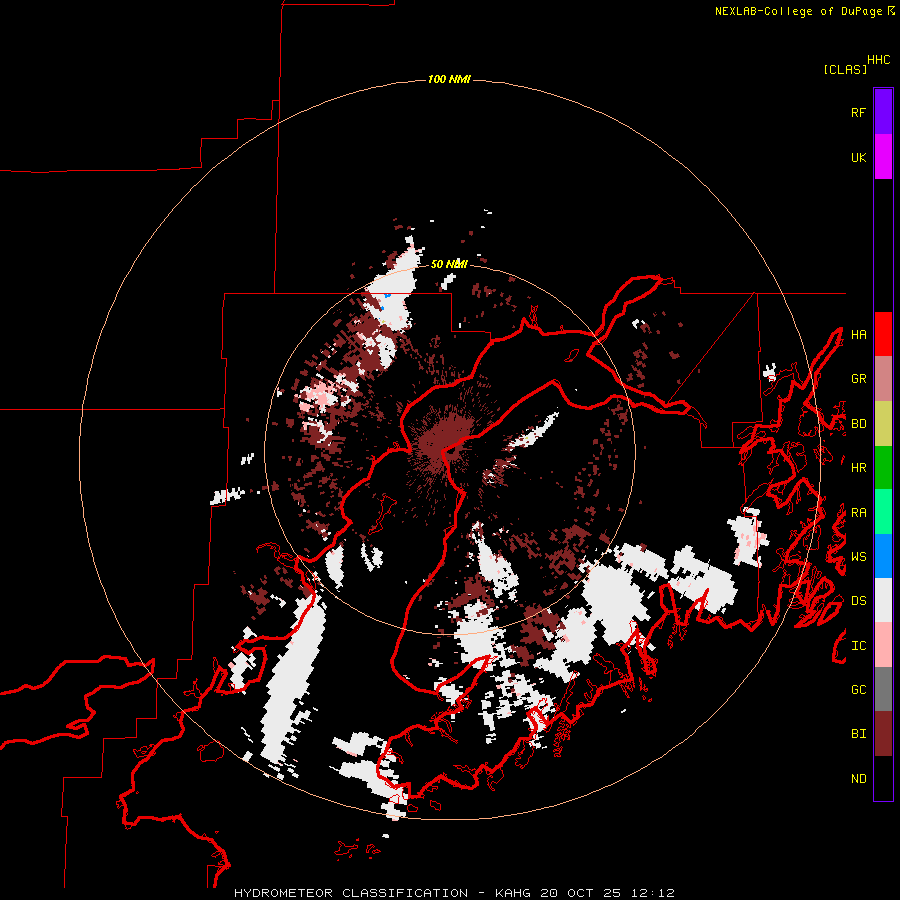Select the GR legend color block
Screen dimensions: 900x900
[x=883, y=379]
